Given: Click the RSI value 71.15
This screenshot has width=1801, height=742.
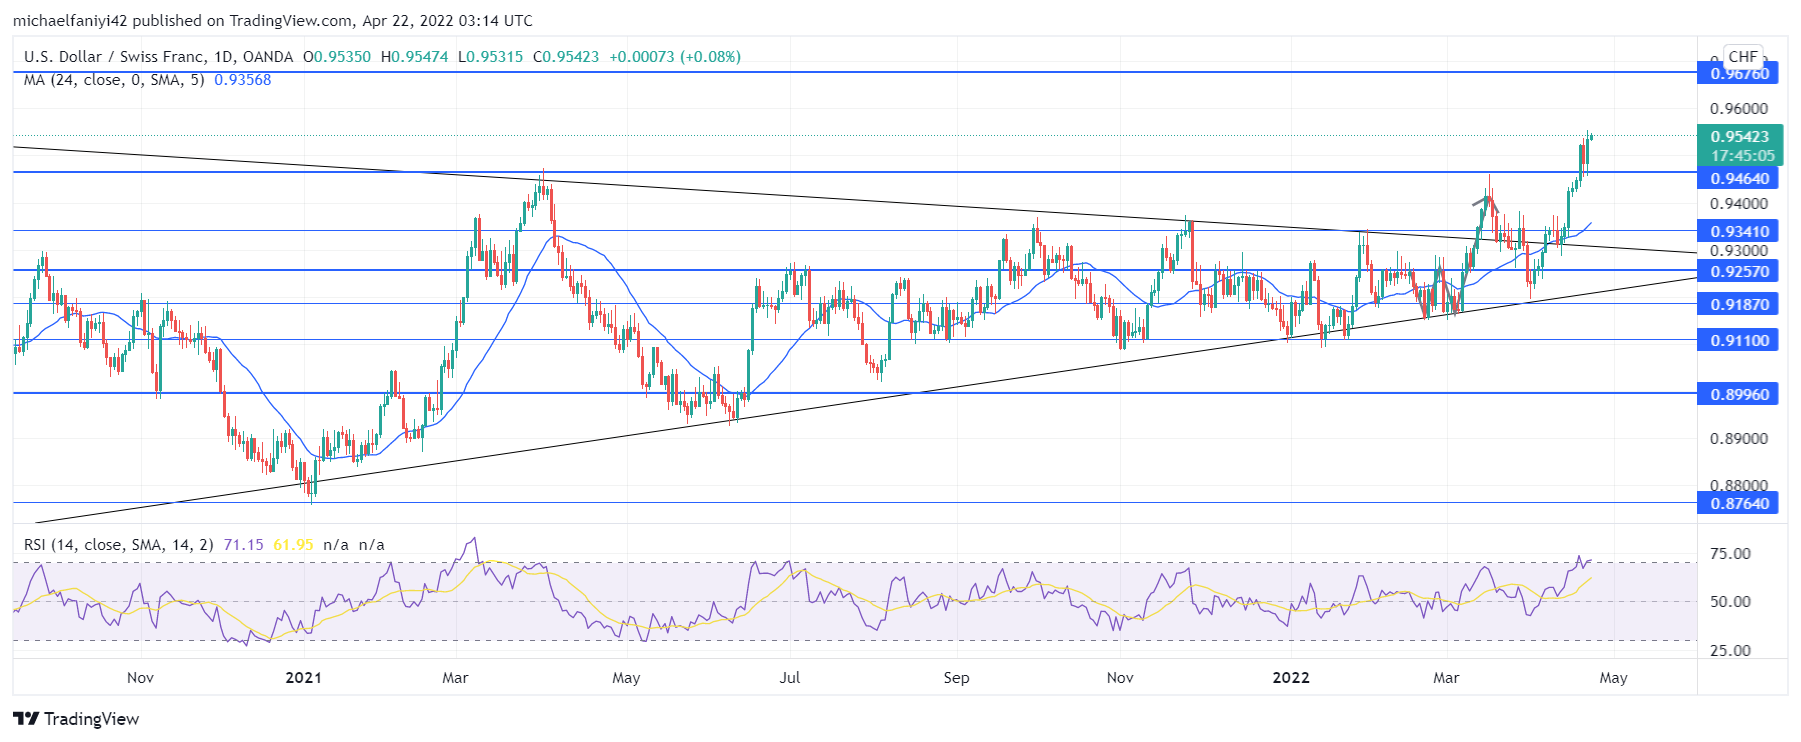Looking at the screenshot, I should tap(243, 545).
